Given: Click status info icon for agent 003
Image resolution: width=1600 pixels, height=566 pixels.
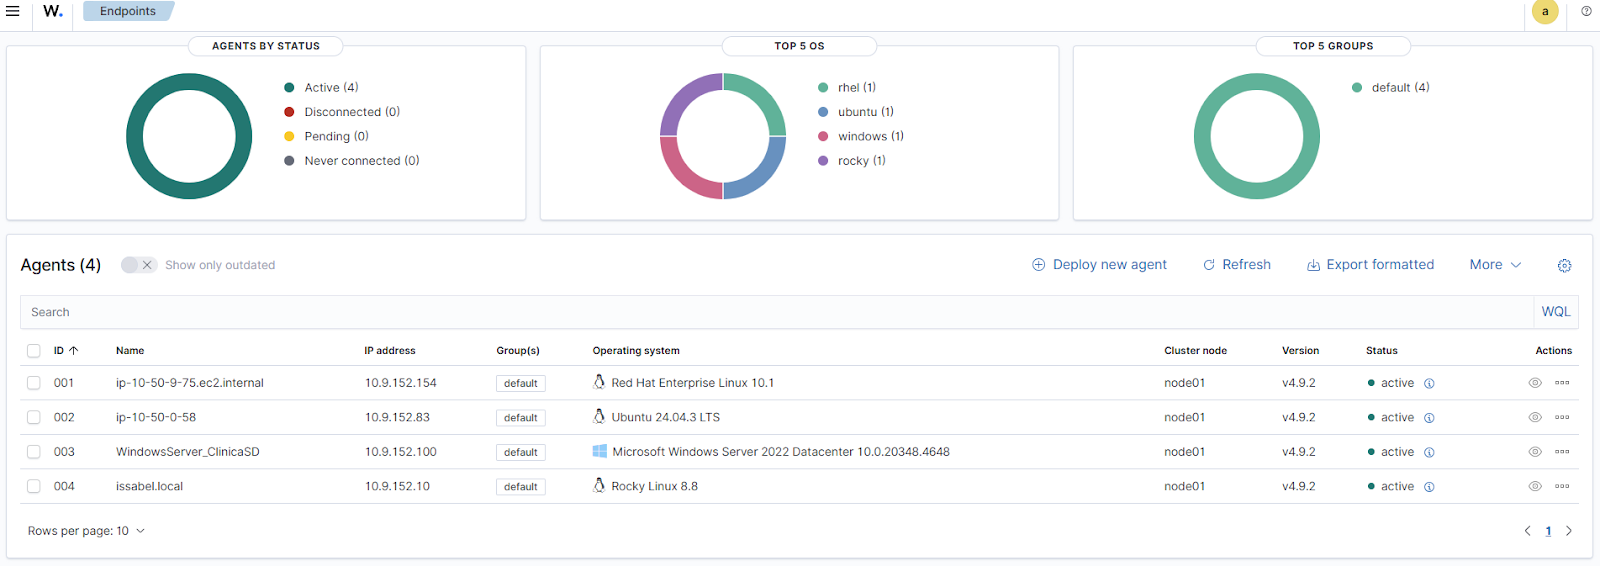Looking at the screenshot, I should [x=1429, y=452].
